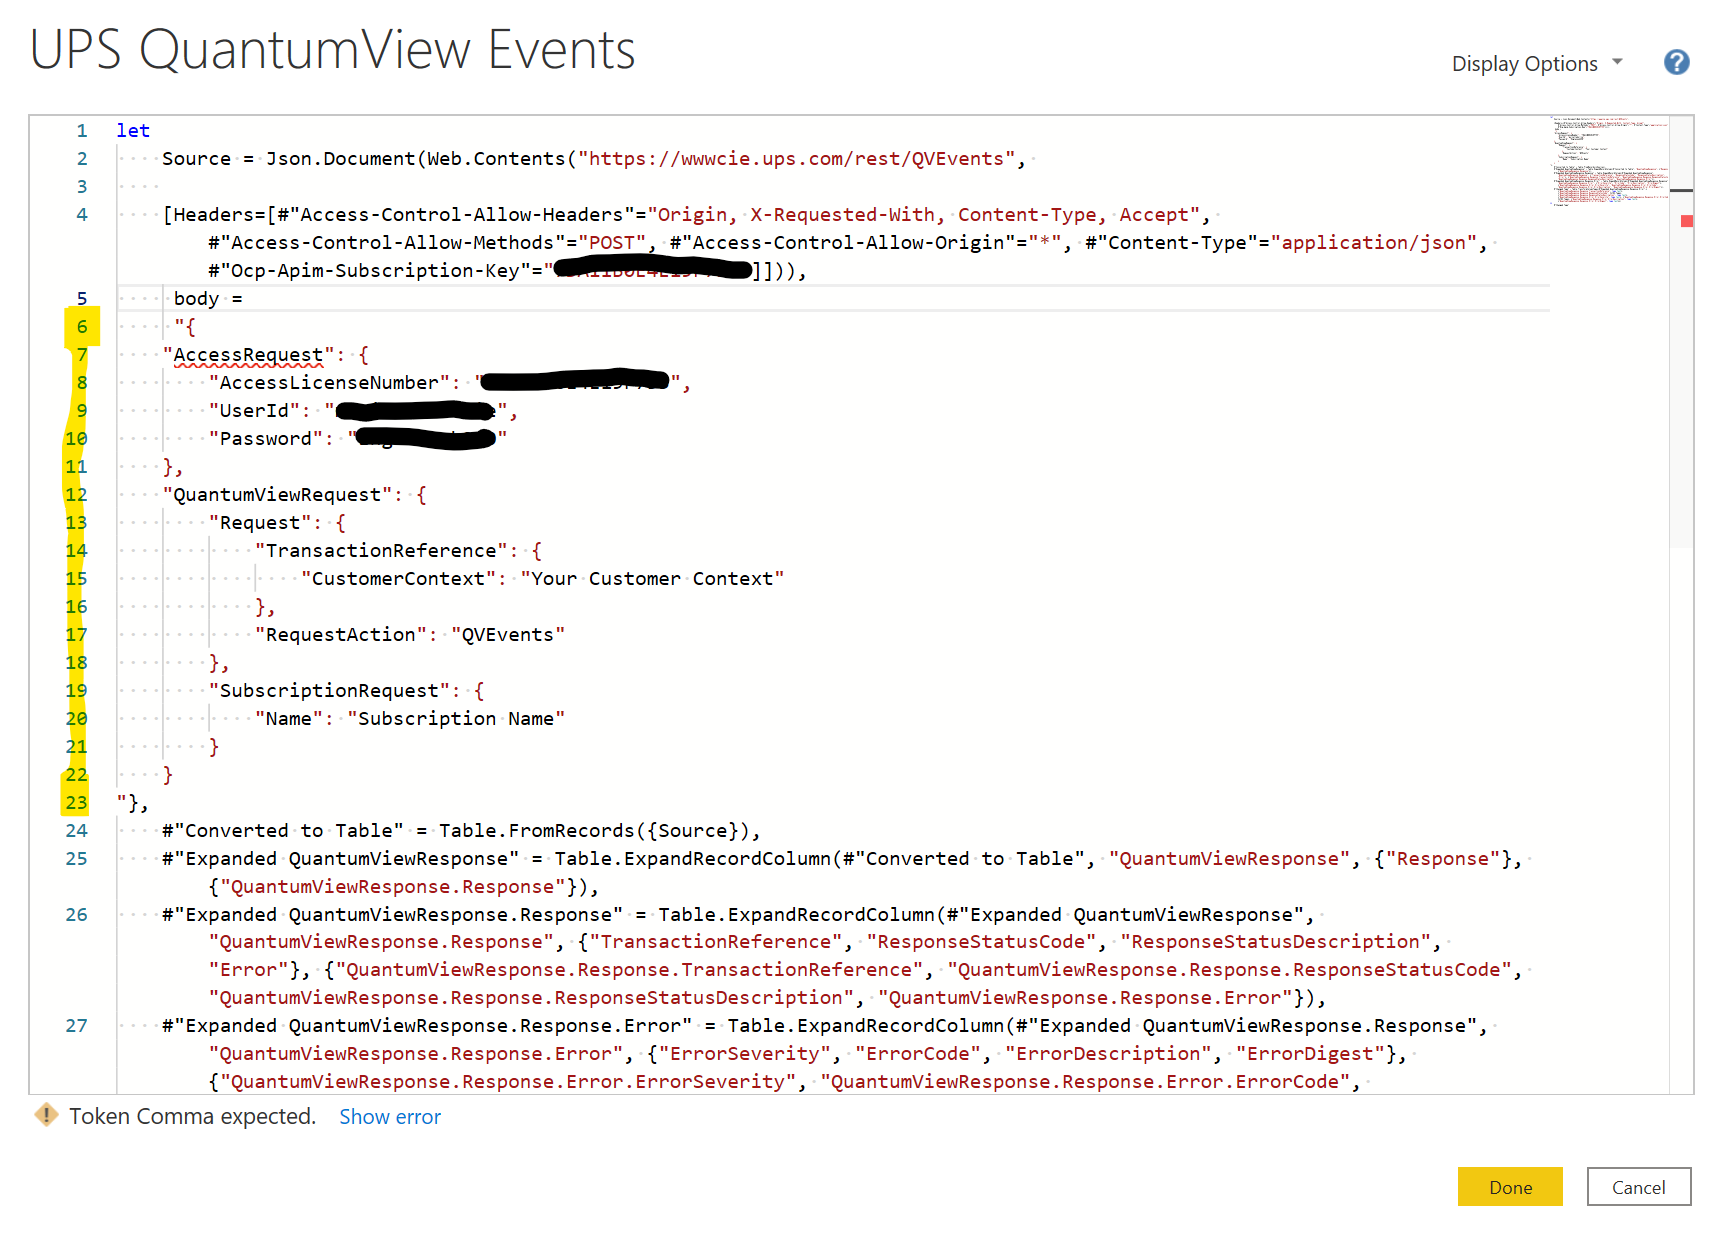Viewport: 1734px width, 1258px height.
Task: Click the "let" keyword on line 1
Action: pos(133,131)
